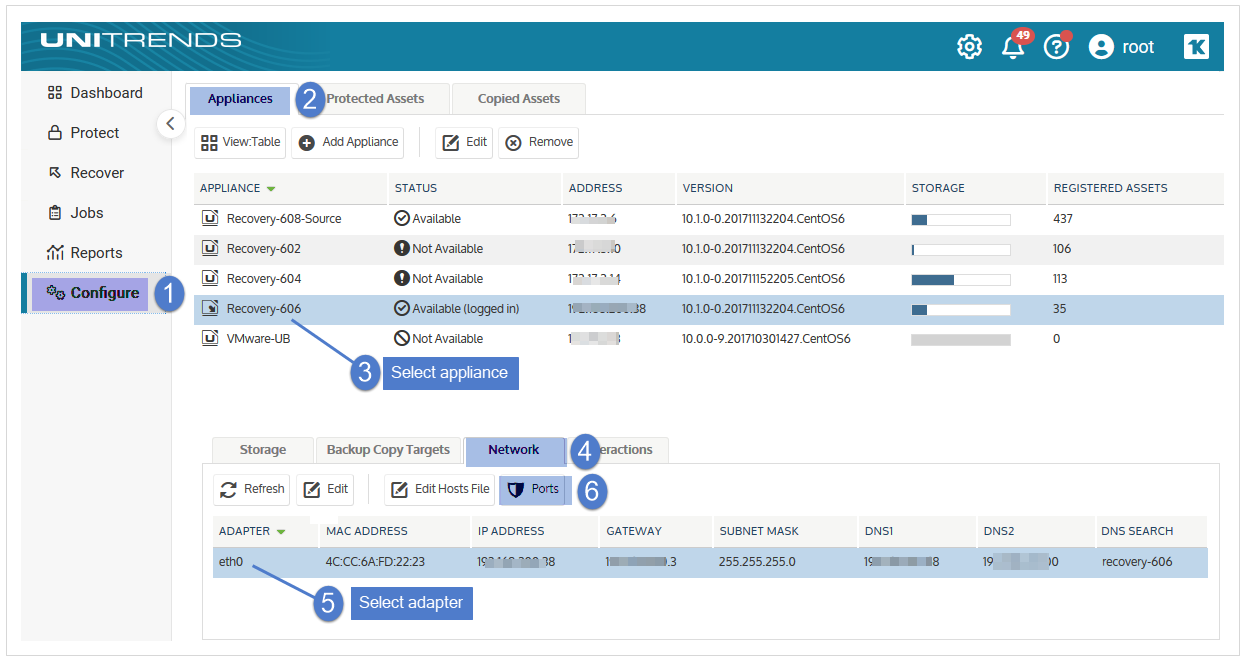Click Not Available blocked icon of VMware-UB
The width and height of the screenshot is (1256, 669).
(x=402, y=338)
